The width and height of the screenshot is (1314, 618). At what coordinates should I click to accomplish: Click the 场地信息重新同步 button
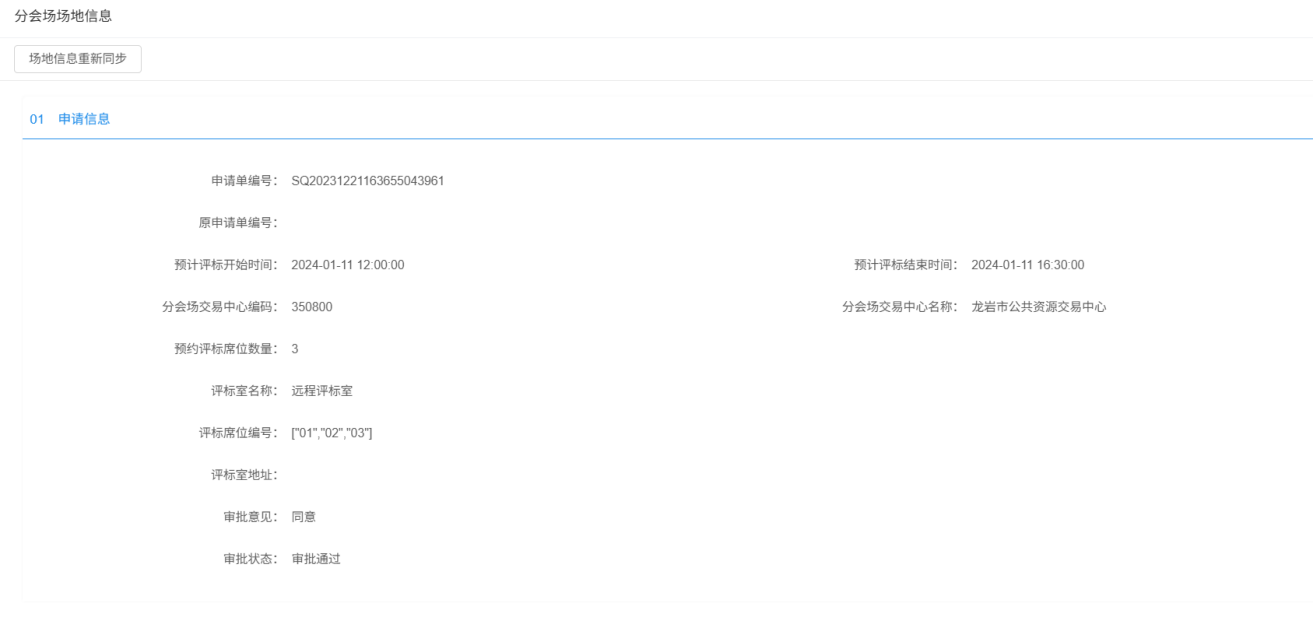(x=78, y=59)
